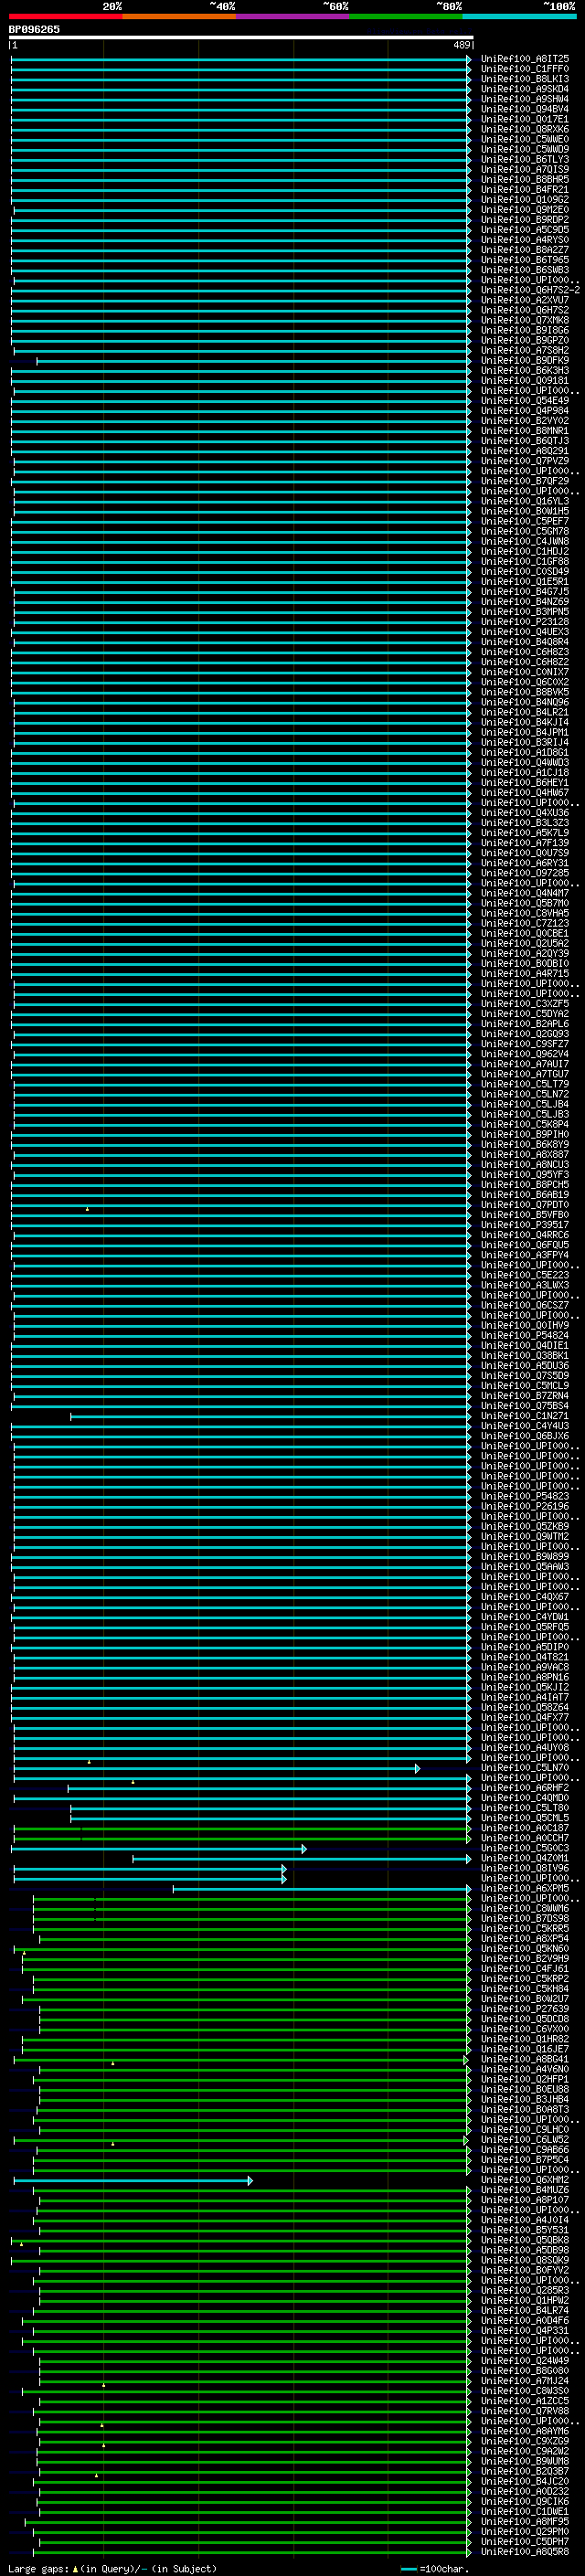Image resolution: width=585 pixels, height=2576 pixels.
Task: Select hit label UniRef100_B6TLY3
Action: [525, 159]
